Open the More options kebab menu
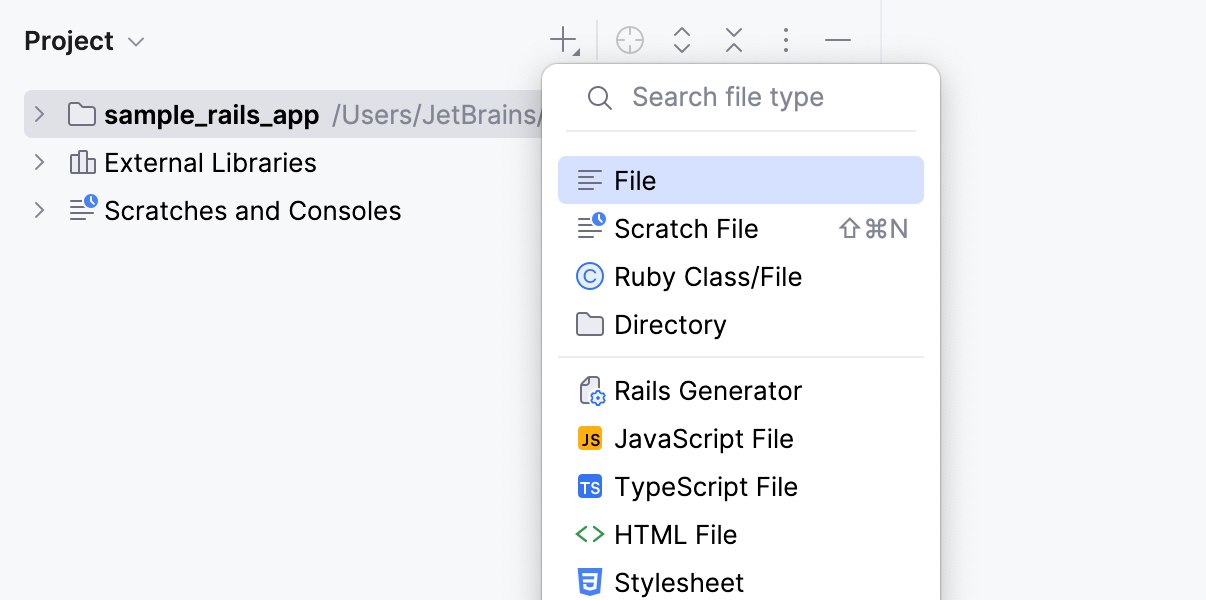 tap(786, 40)
